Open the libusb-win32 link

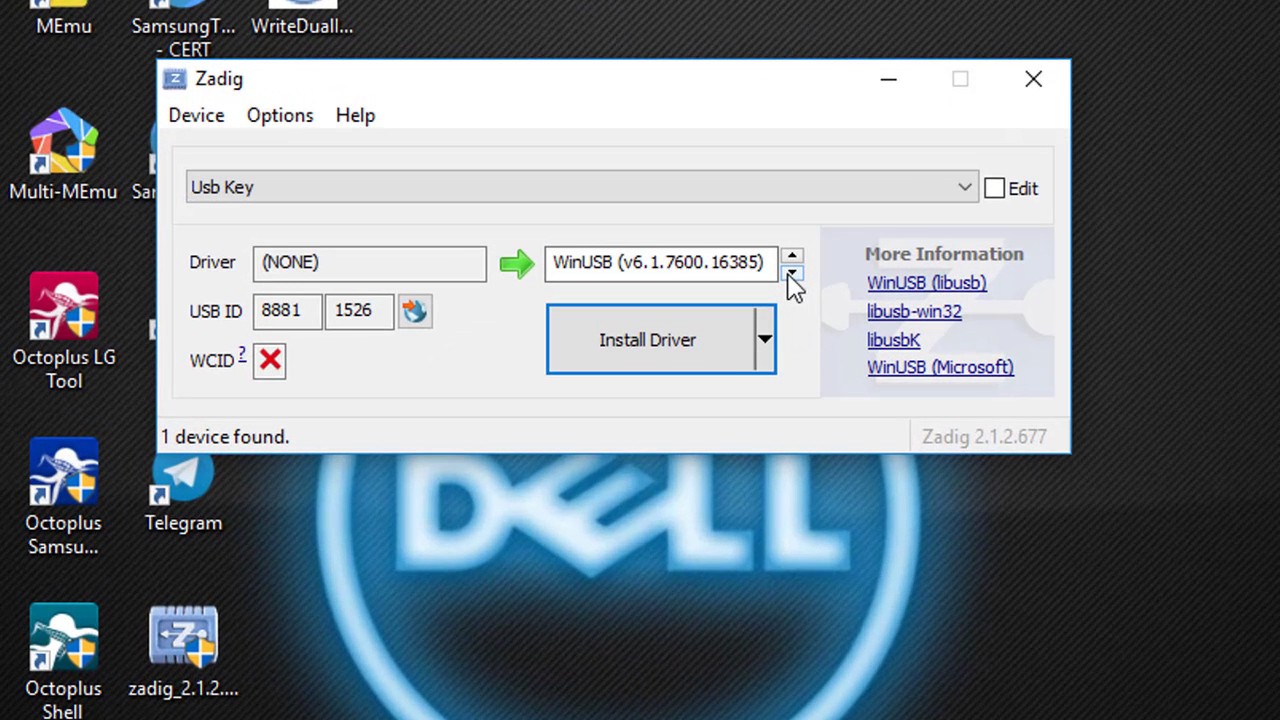coord(914,312)
